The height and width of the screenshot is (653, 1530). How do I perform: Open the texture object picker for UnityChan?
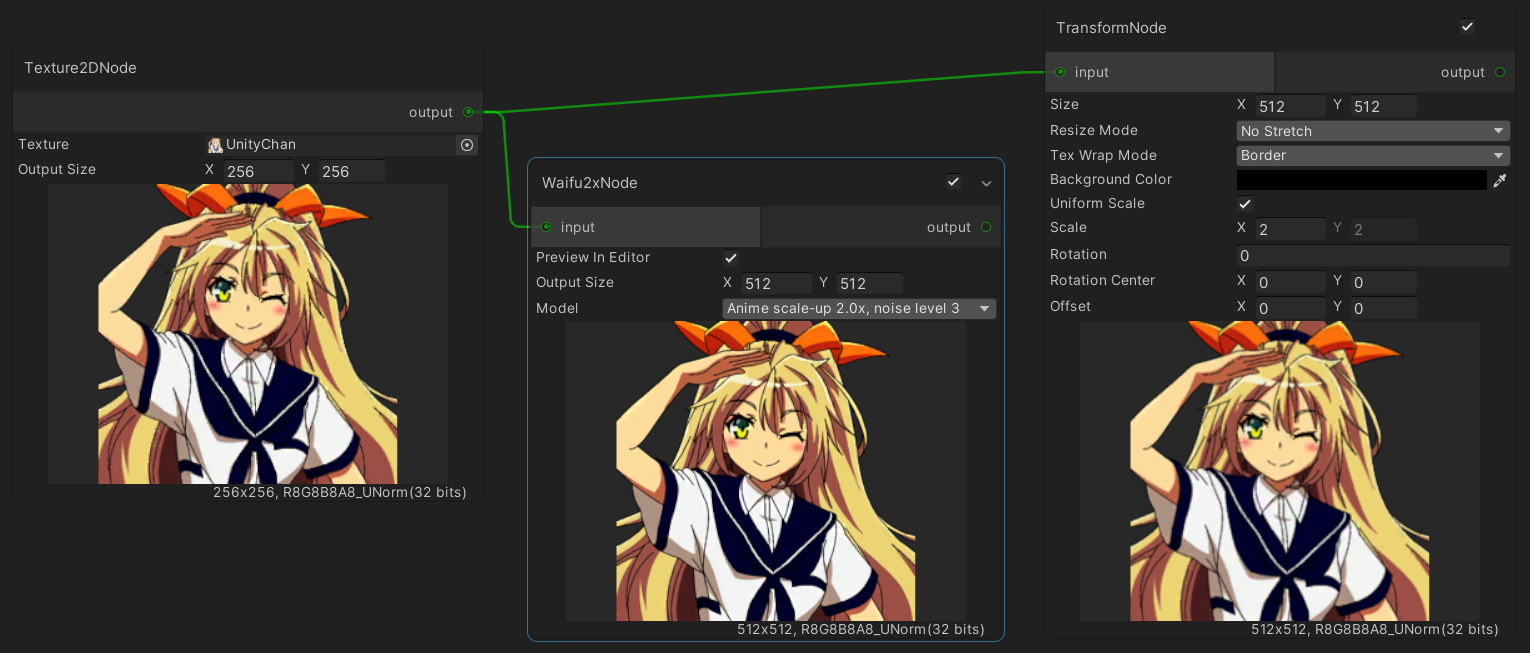pos(467,145)
